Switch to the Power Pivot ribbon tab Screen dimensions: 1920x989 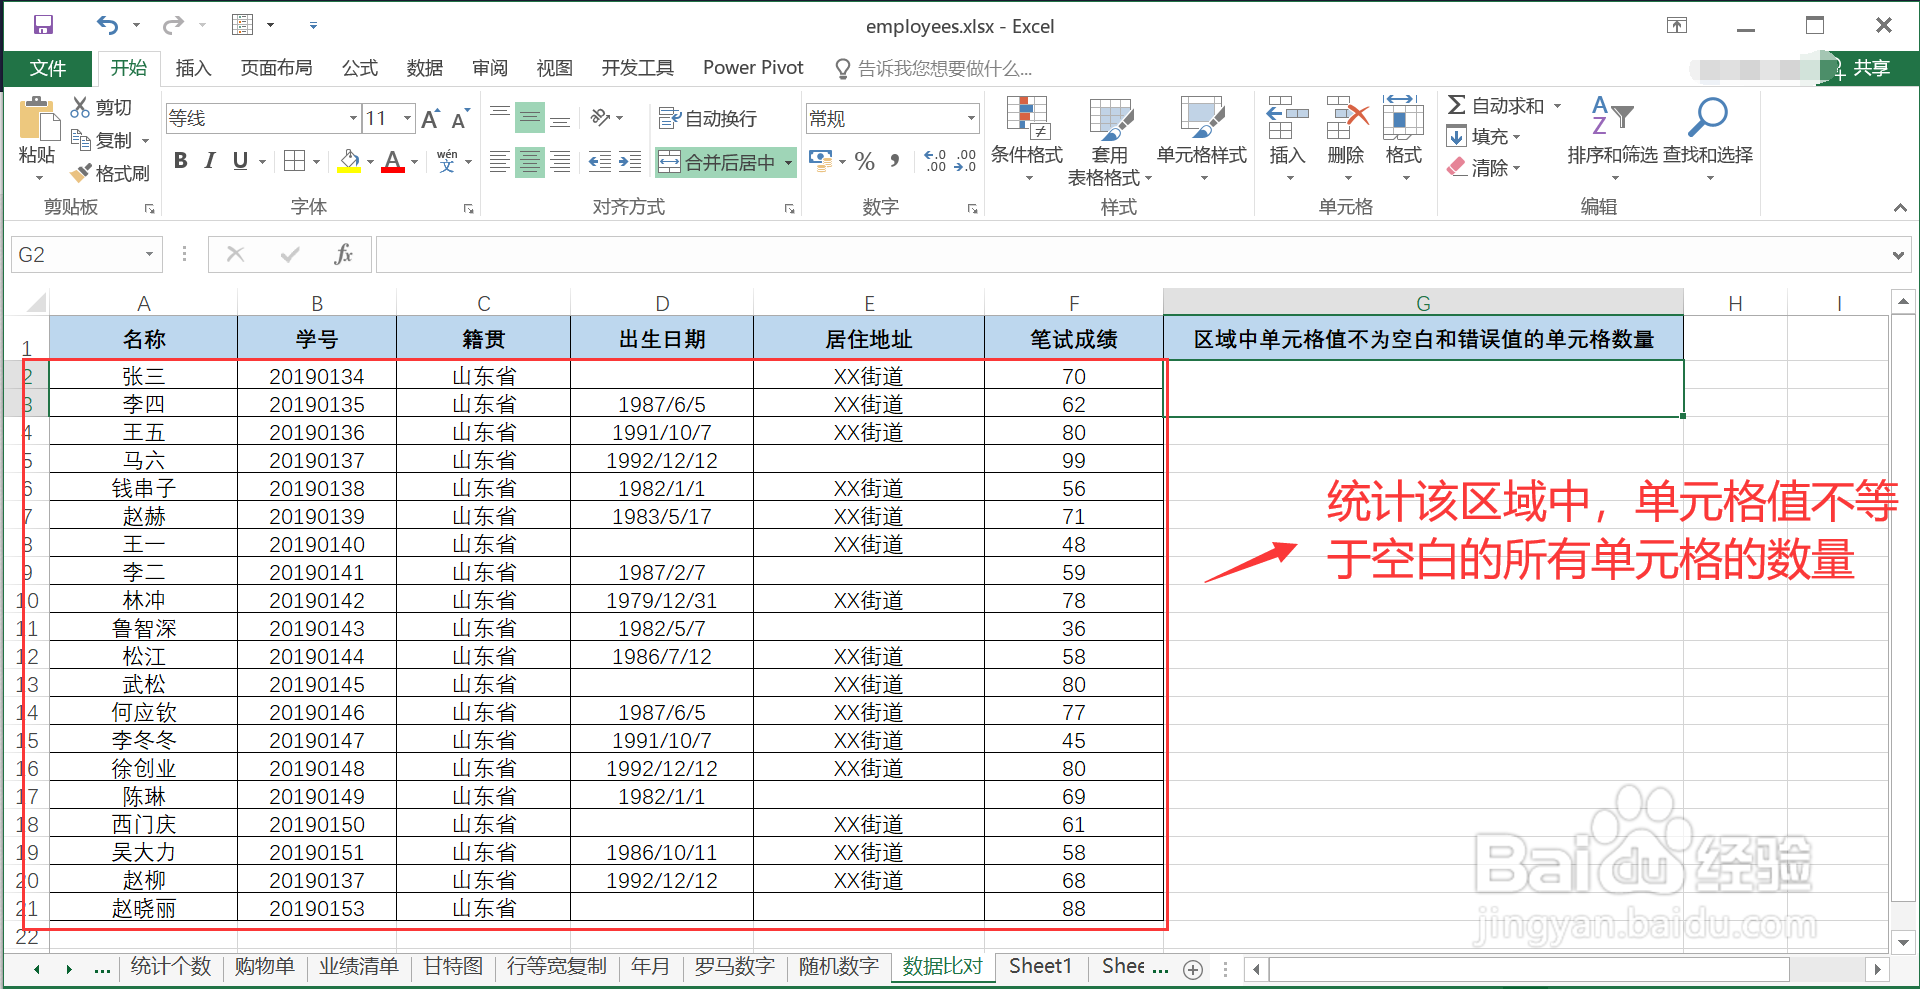753,67
